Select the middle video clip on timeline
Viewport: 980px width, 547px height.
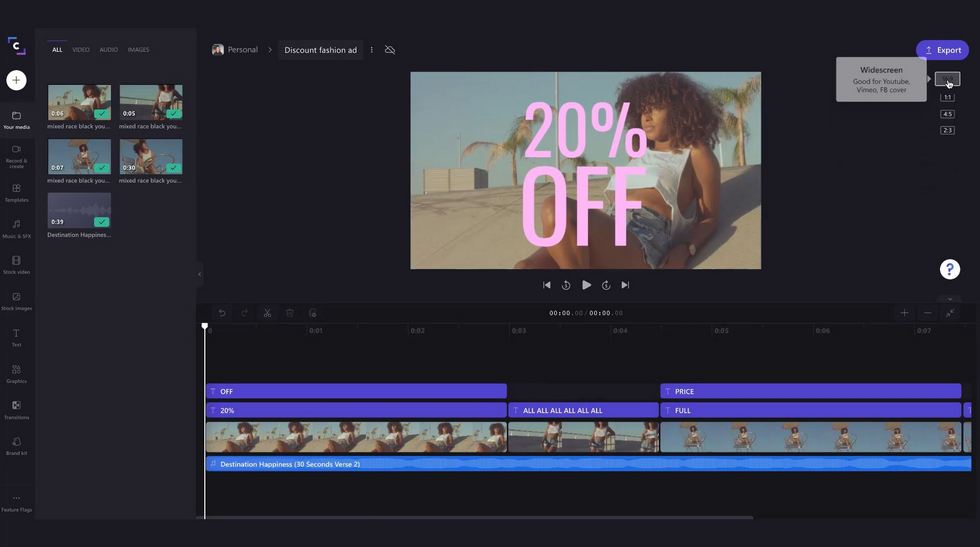584,437
